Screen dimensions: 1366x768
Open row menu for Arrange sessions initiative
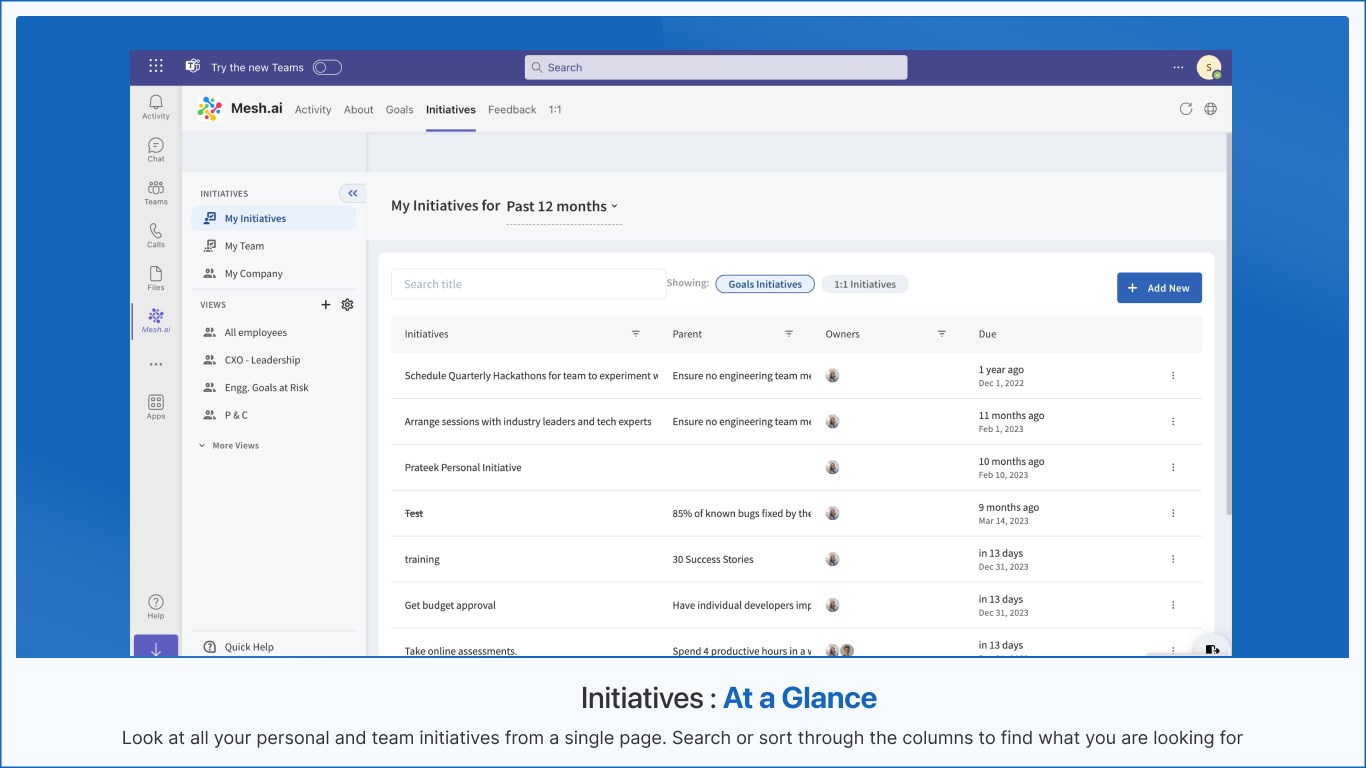coord(1173,422)
